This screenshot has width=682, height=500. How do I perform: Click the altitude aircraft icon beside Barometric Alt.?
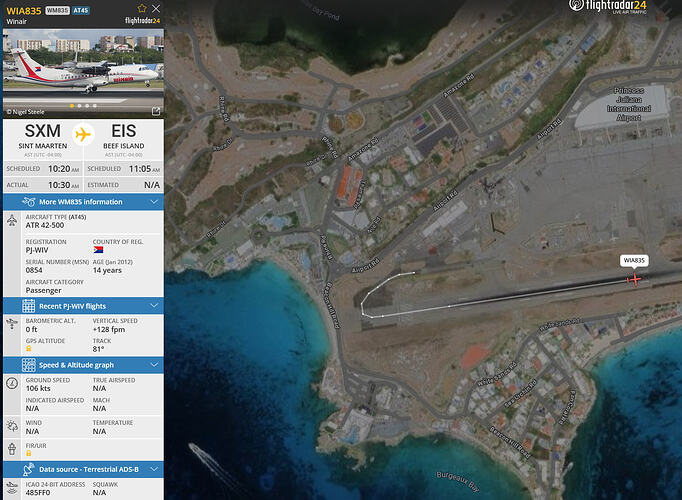coord(12,324)
